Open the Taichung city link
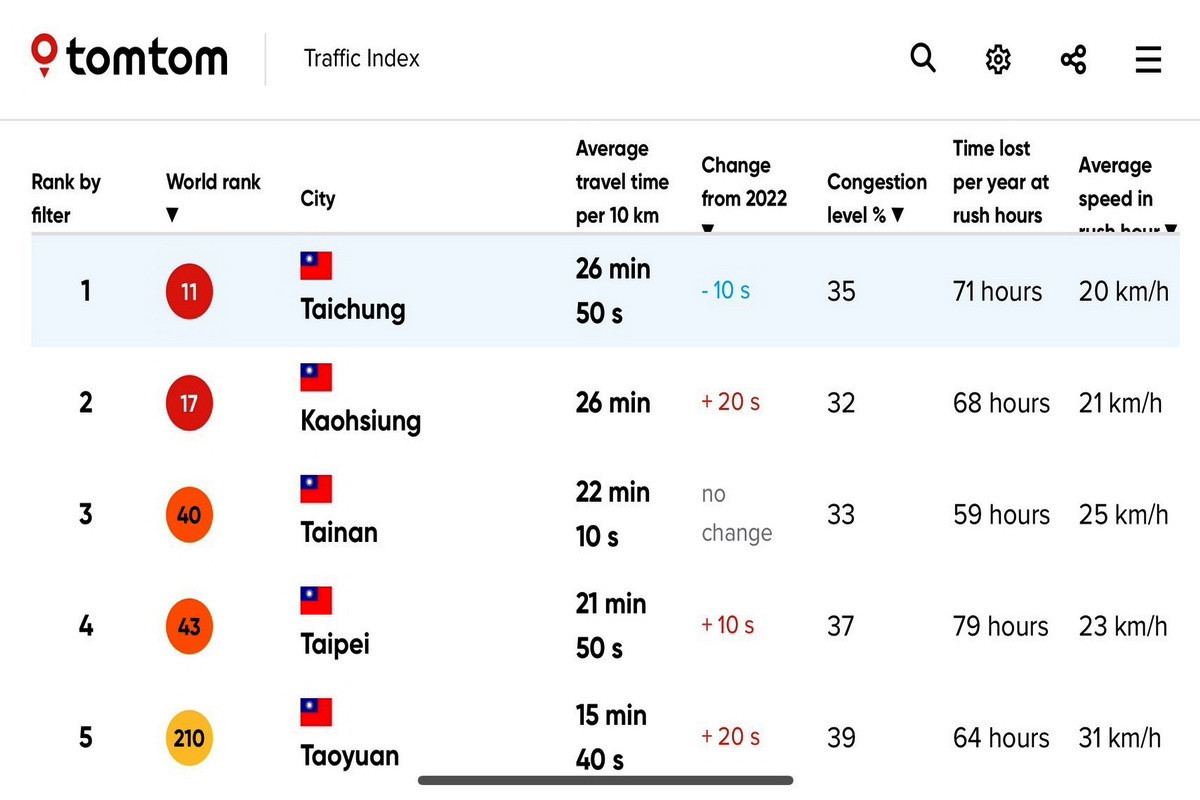Image resolution: width=1200 pixels, height=800 pixels. coord(352,309)
